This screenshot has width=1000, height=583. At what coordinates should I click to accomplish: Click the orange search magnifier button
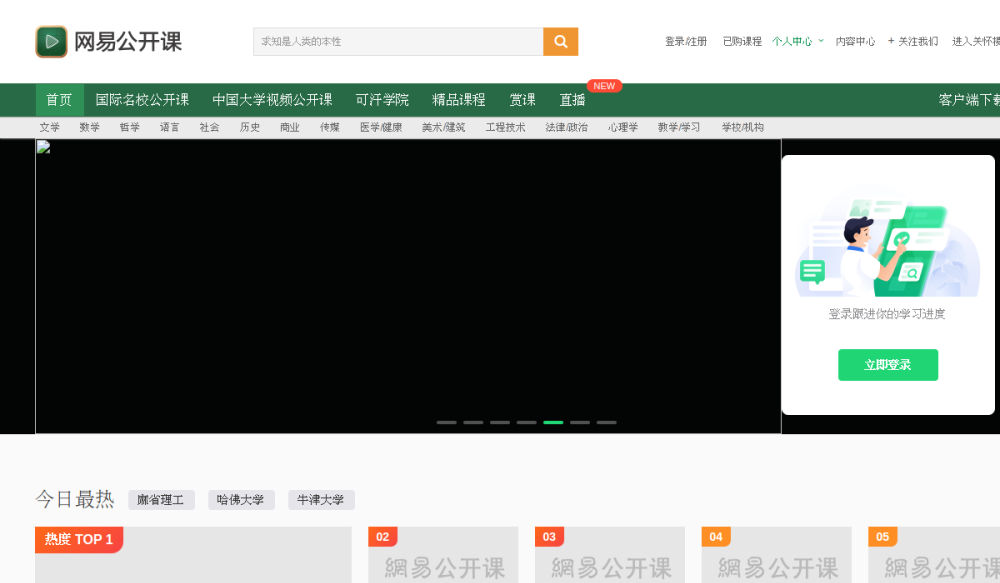point(561,41)
